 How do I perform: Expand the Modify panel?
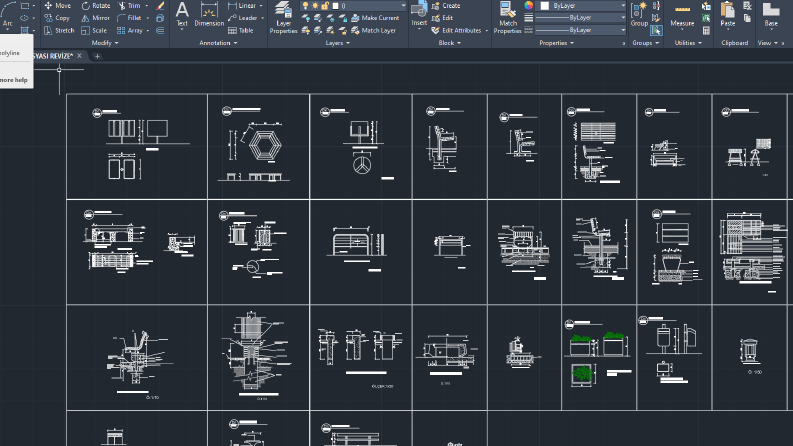[105, 43]
